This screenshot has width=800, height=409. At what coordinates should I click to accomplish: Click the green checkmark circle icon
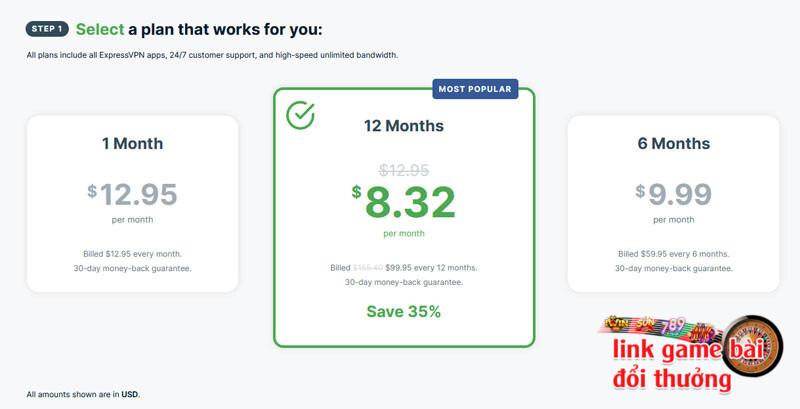[x=300, y=115]
